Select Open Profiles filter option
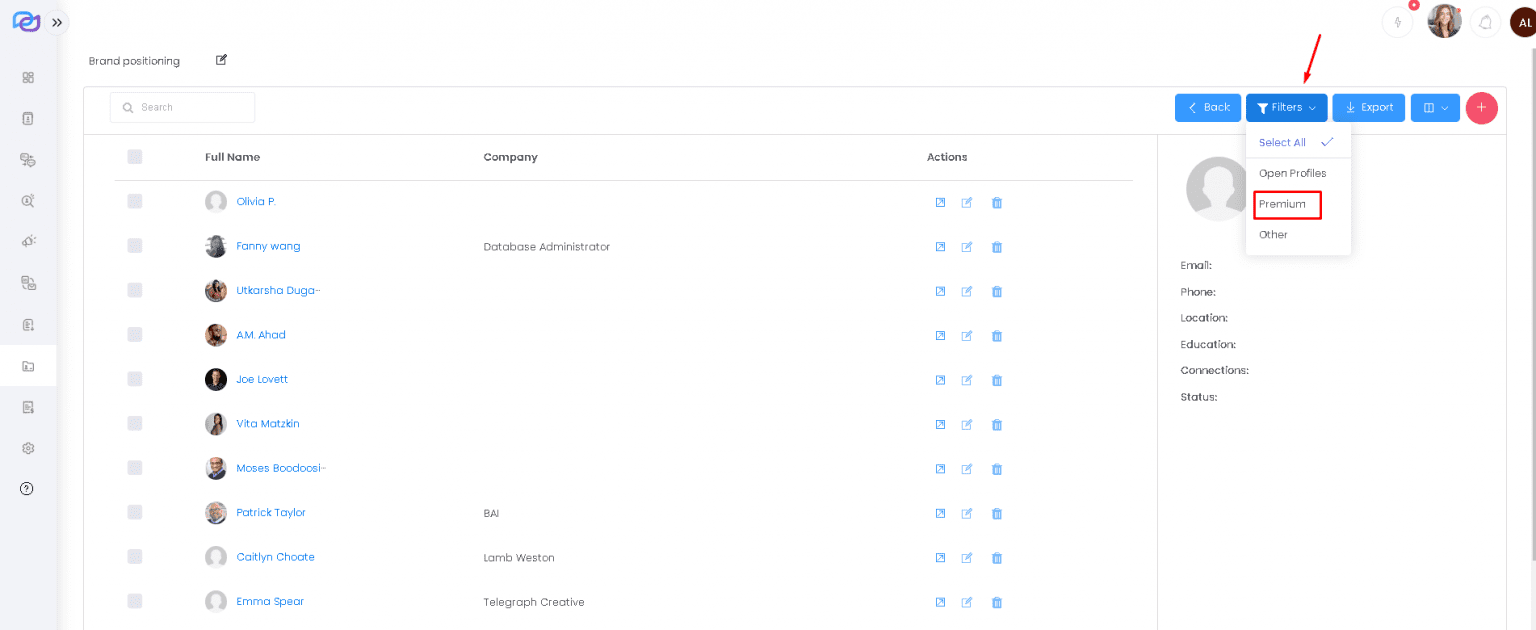This screenshot has height=630, width=1536. tap(1292, 173)
